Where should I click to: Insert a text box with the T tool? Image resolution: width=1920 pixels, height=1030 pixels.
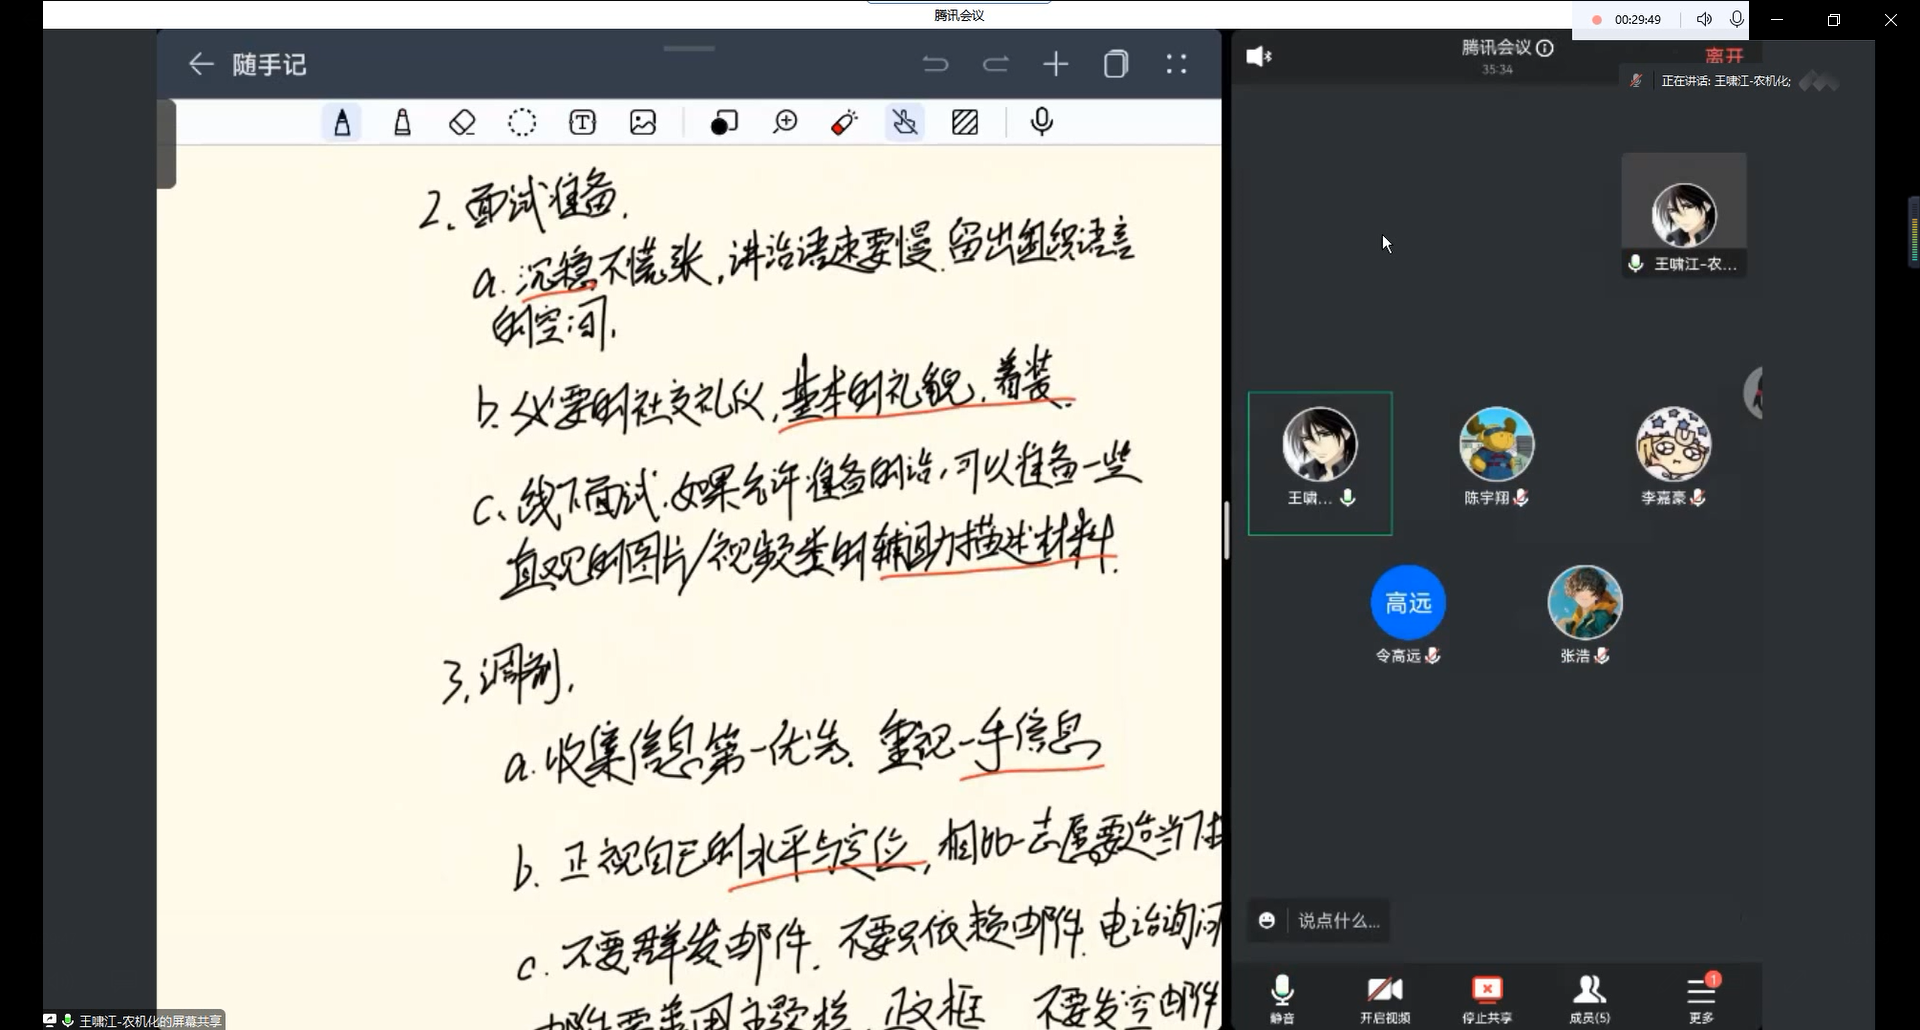tap(582, 122)
